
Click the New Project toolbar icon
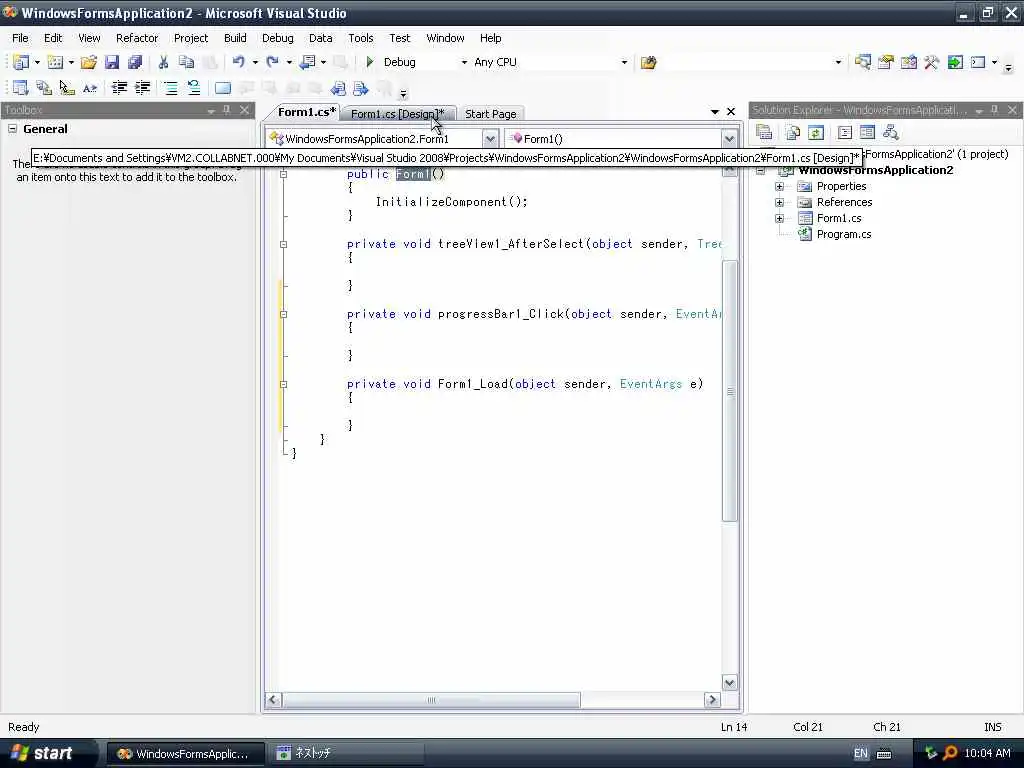pyautogui.click(x=21, y=62)
